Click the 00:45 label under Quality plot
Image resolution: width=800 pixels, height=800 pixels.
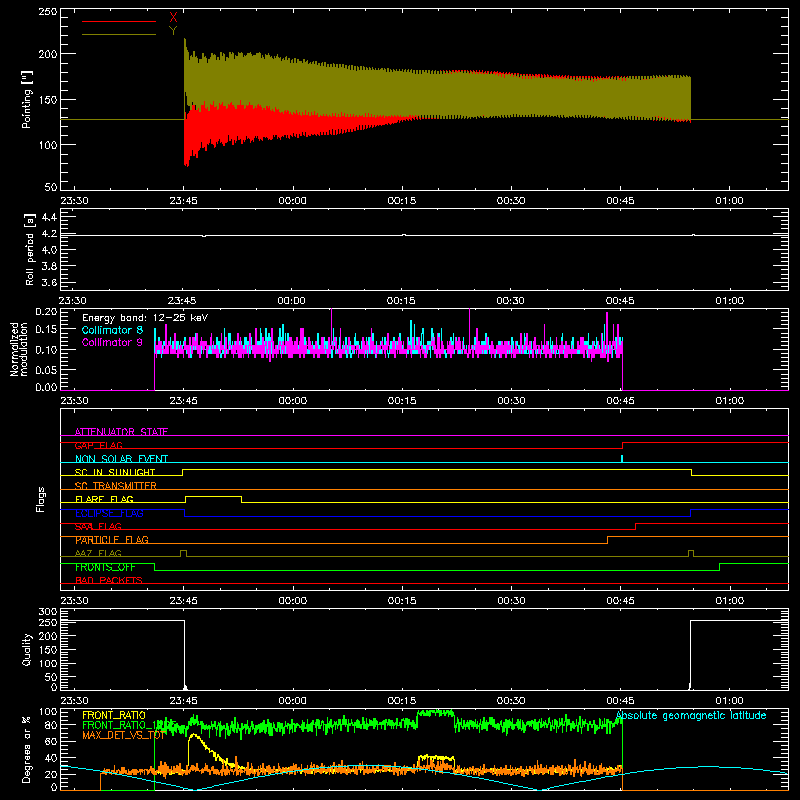[620, 701]
